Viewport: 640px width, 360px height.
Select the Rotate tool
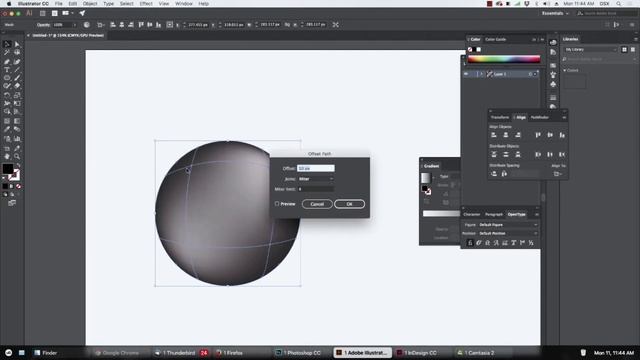pos(7,95)
